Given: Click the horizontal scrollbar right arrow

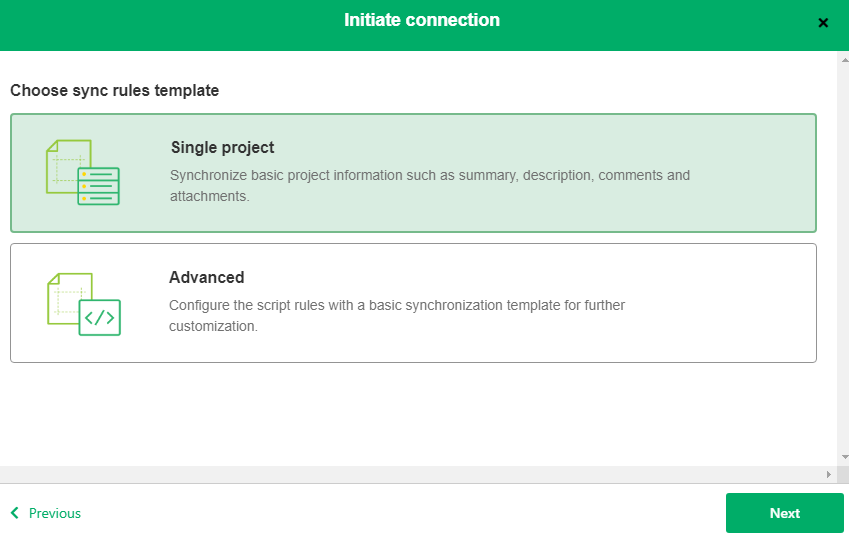Looking at the screenshot, I should coord(828,474).
